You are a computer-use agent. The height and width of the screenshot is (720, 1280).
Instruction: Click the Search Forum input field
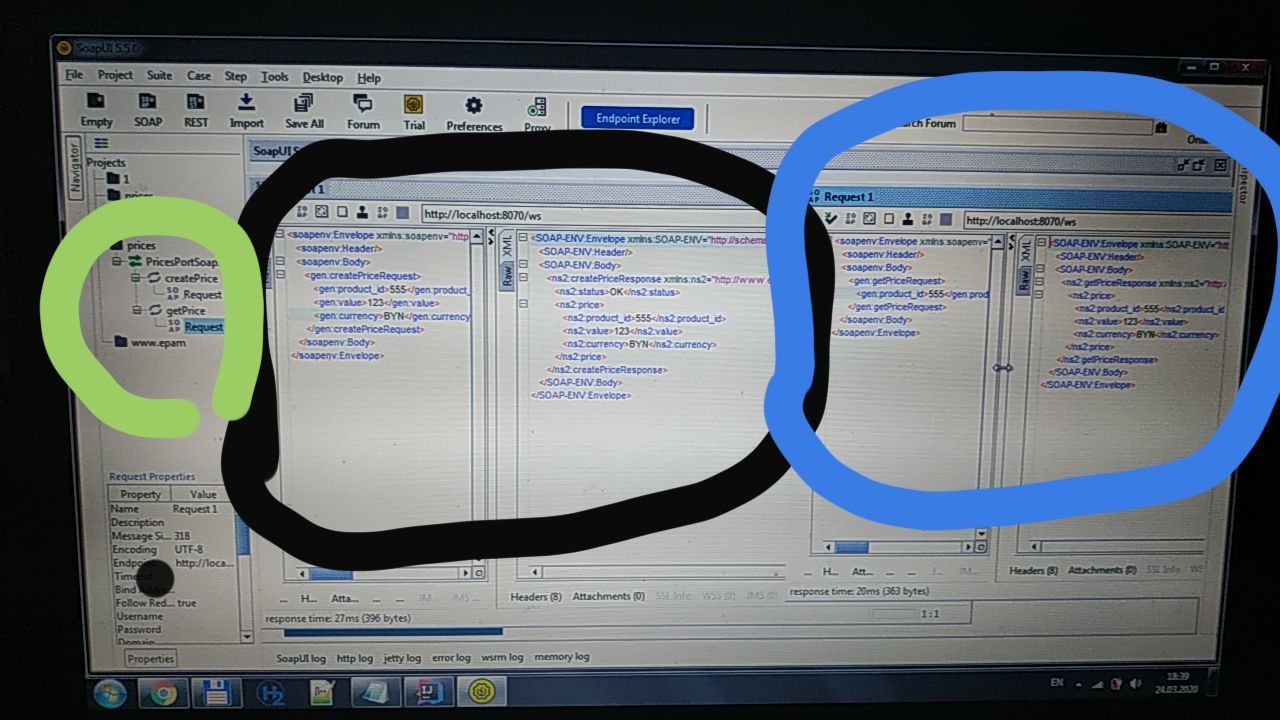point(1057,125)
